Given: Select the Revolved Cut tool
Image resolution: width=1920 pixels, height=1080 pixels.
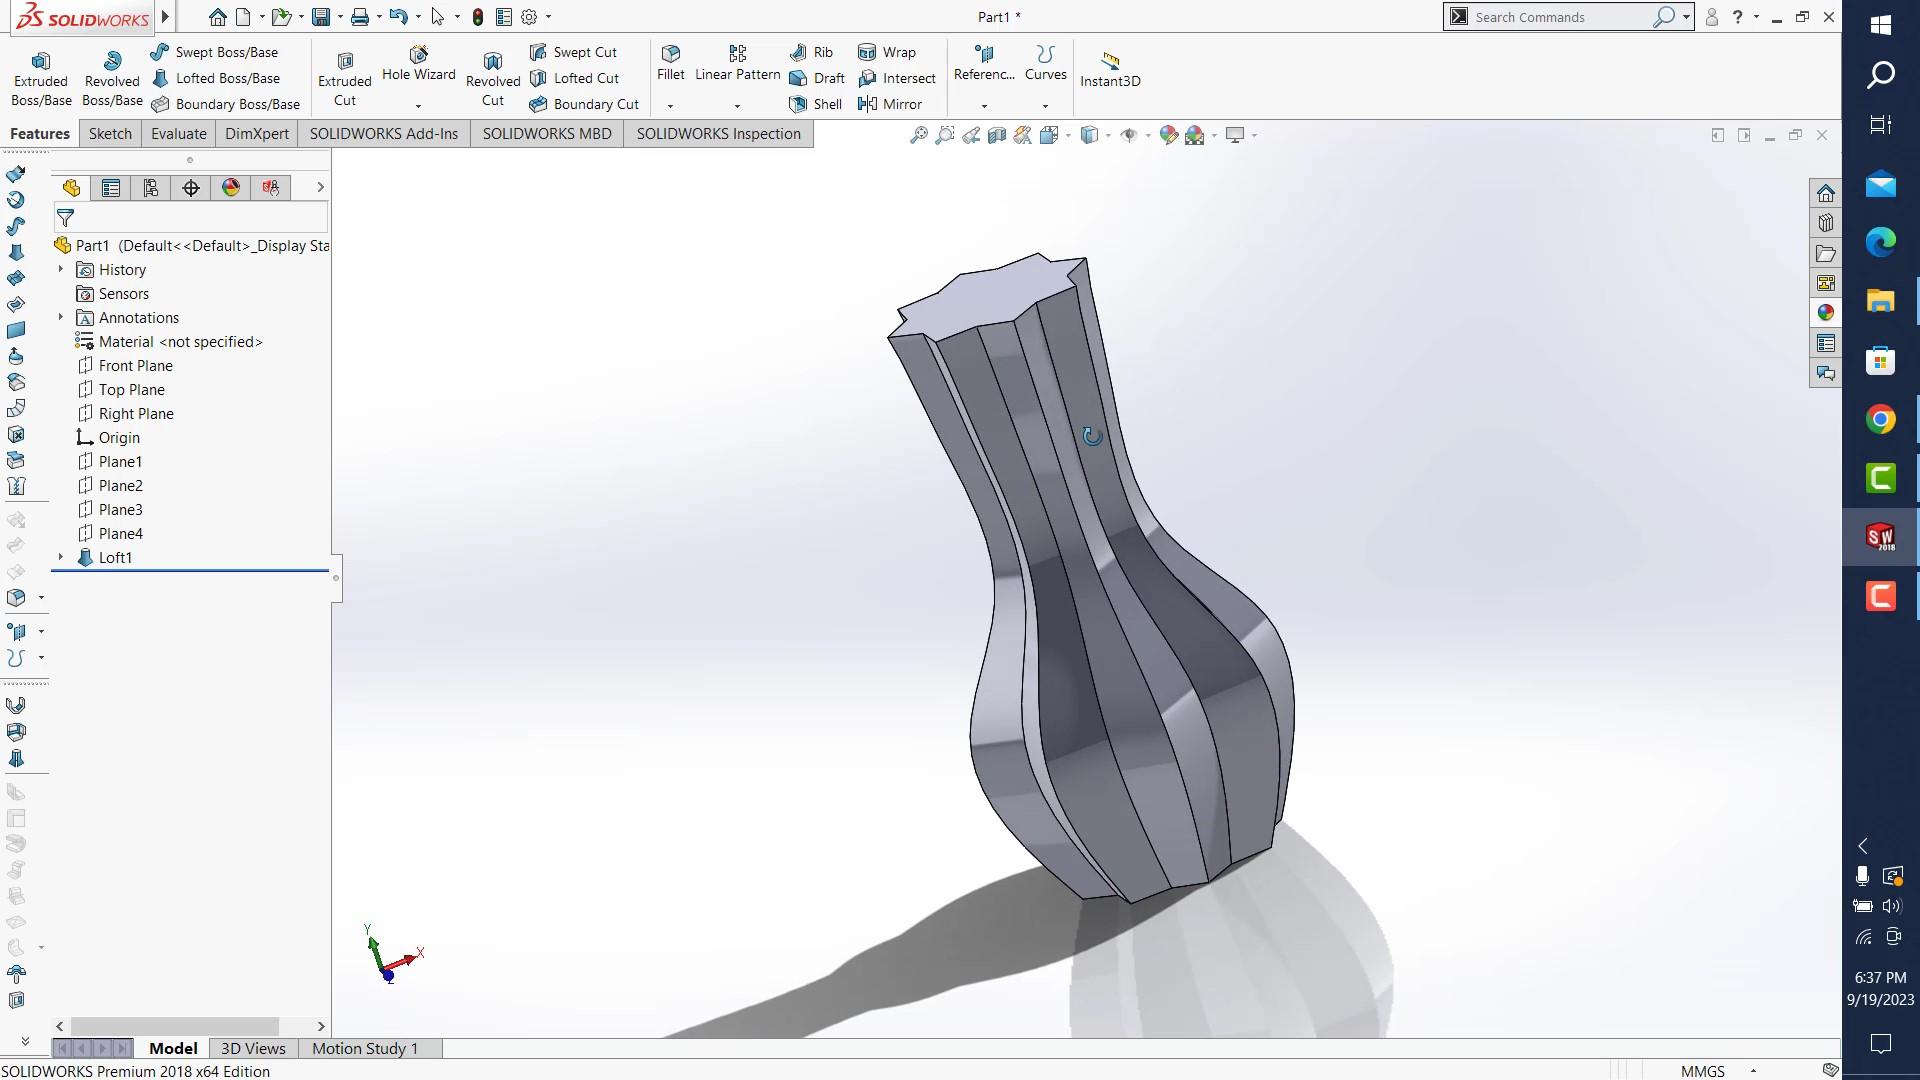Looking at the screenshot, I should pos(493,77).
